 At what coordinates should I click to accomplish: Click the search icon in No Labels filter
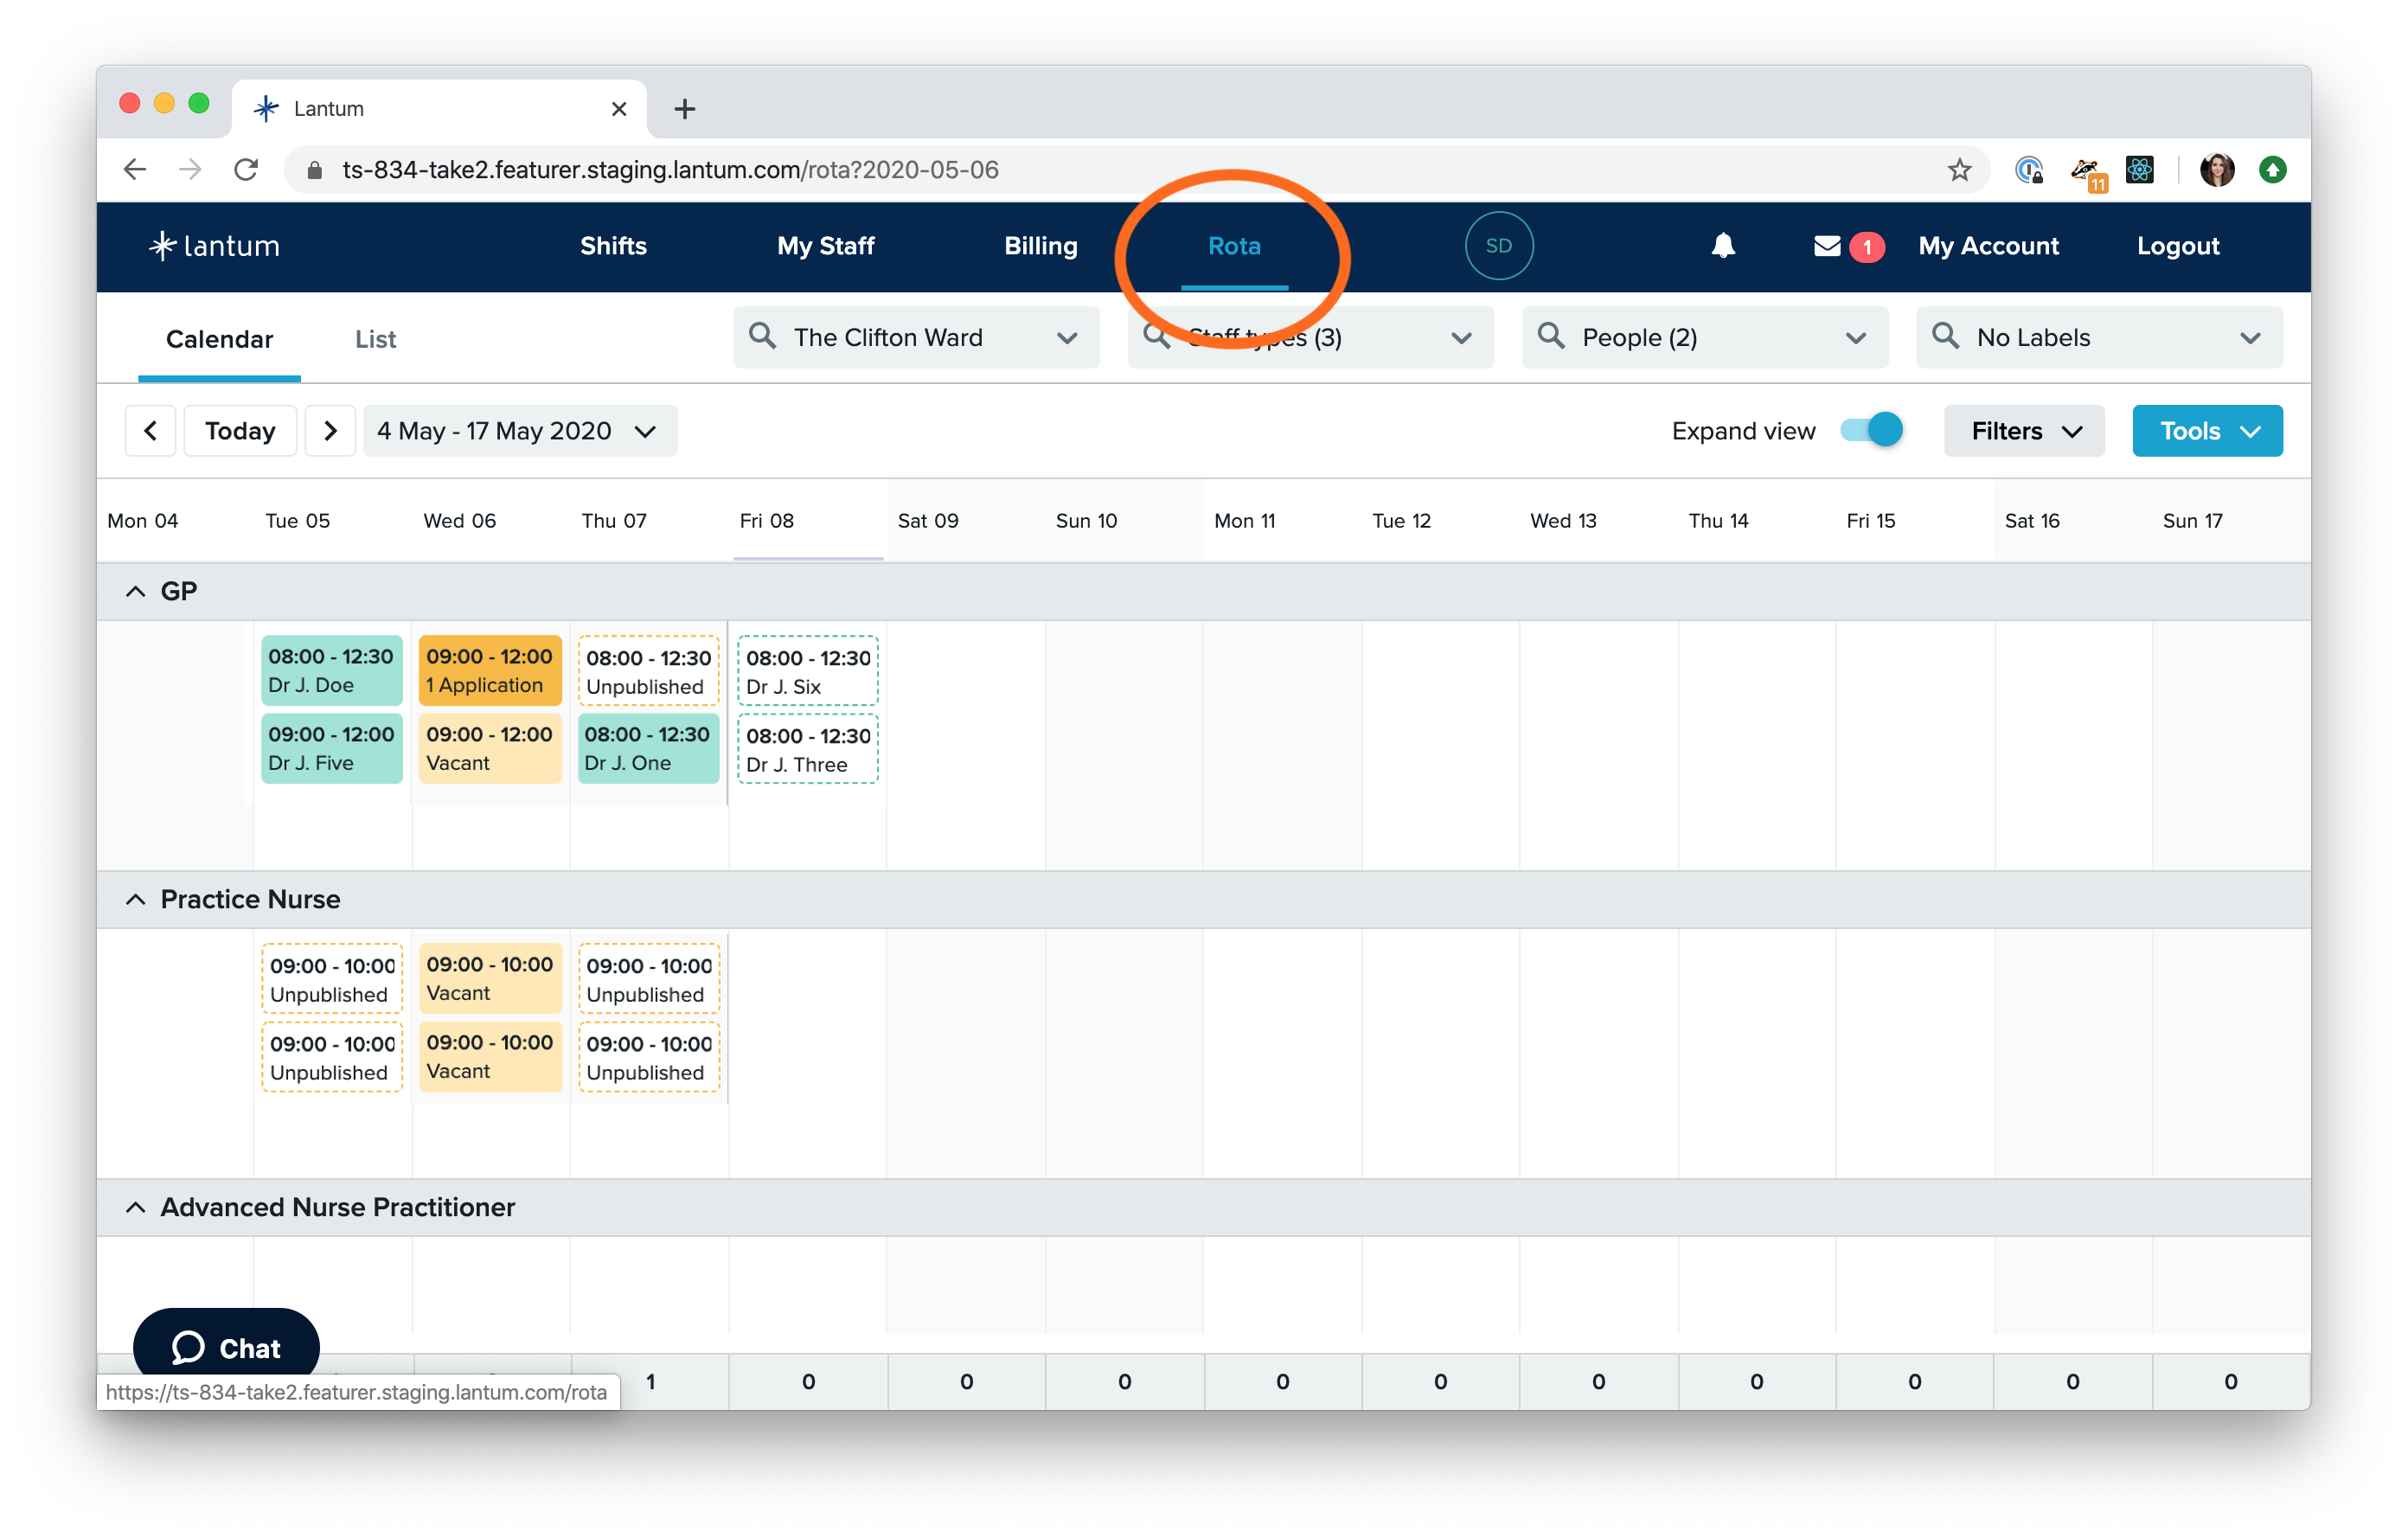(1944, 336)
